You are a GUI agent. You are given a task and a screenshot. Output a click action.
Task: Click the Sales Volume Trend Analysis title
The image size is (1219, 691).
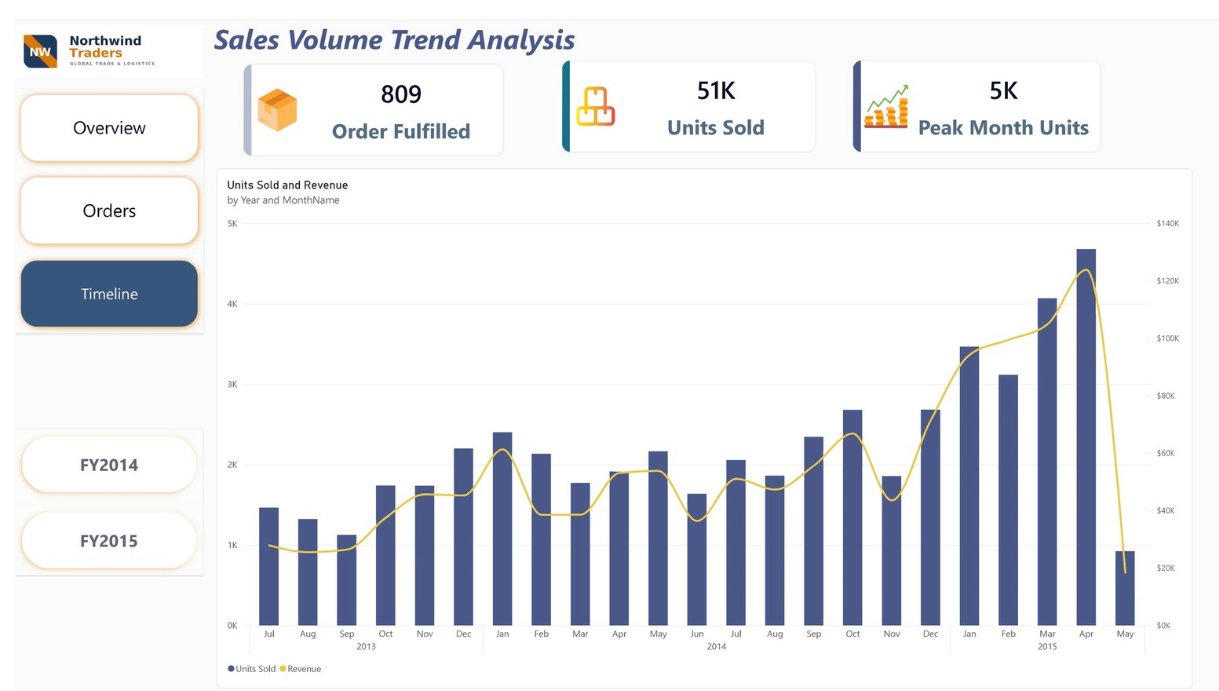(394, 40)
